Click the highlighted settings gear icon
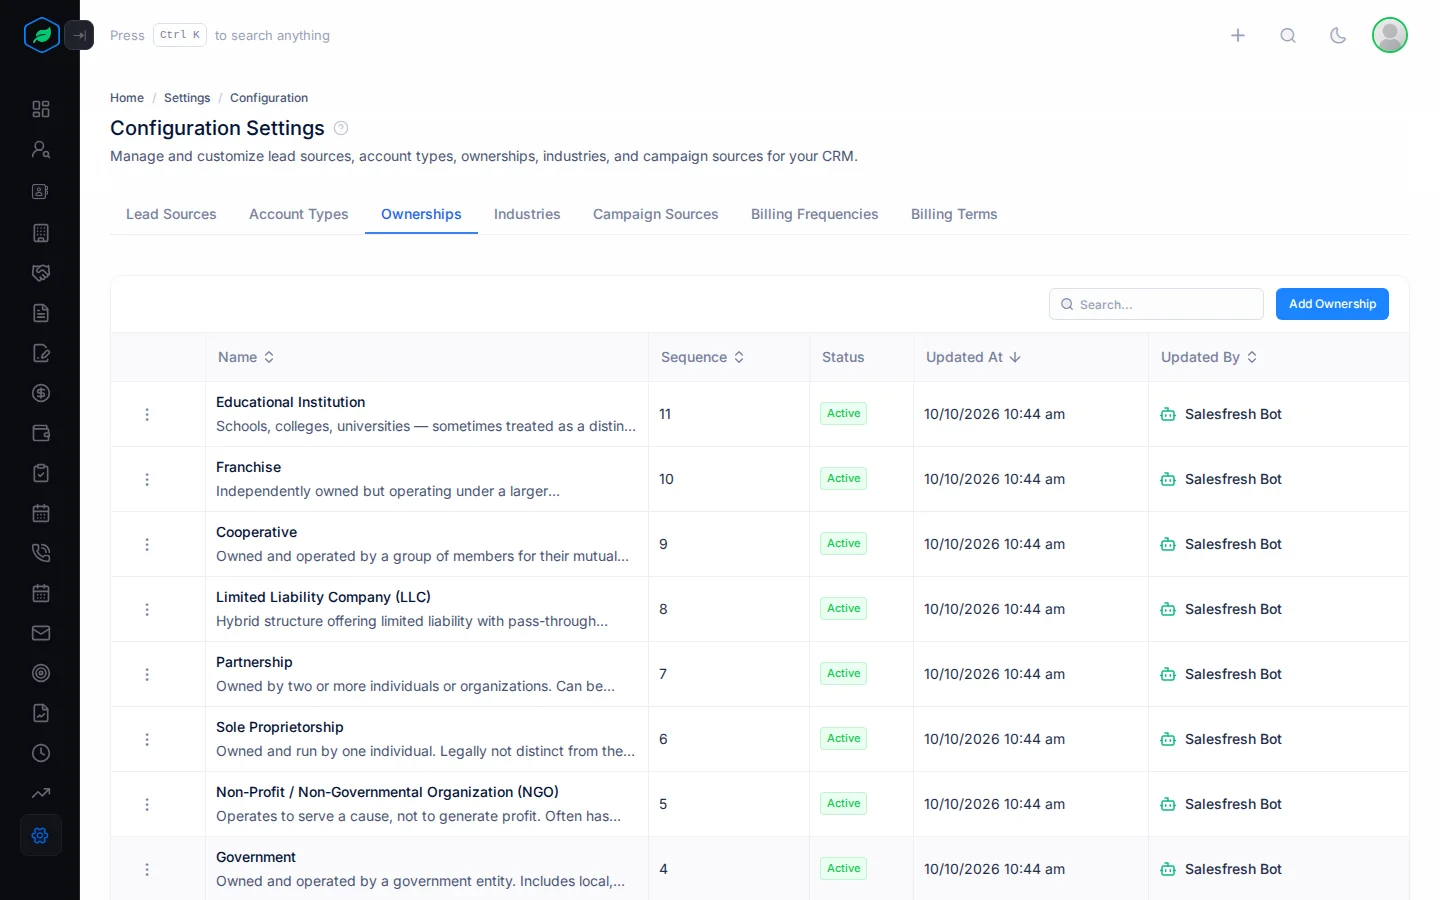This screenshot has height=900, width=1440. (x=41, y=835)
